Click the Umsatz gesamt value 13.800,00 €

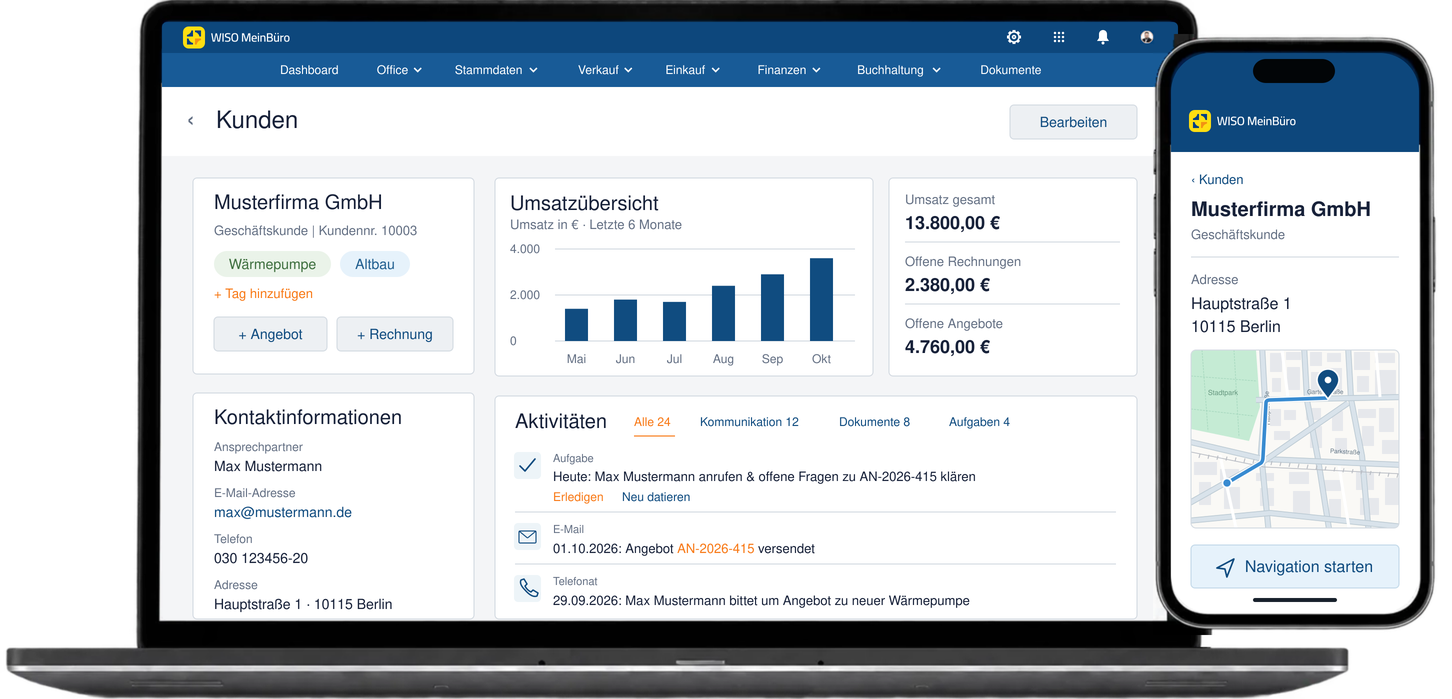(952, 223)
